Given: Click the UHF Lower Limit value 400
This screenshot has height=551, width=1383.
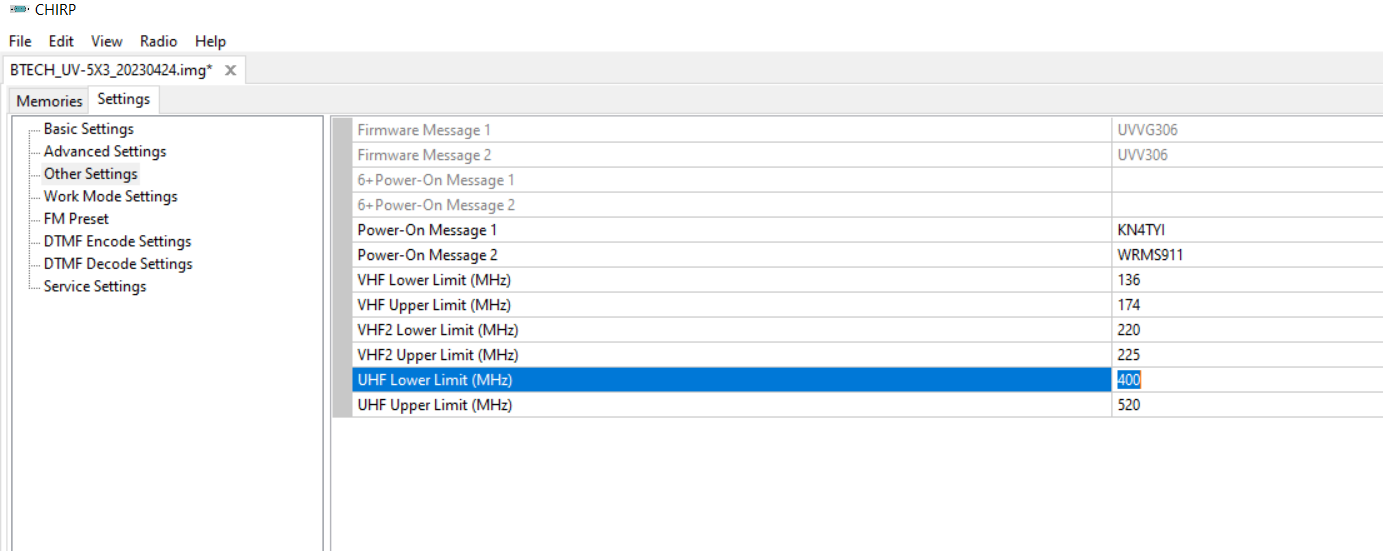Looking at the screenshot, I should pyautogui.click(x=1247, y=380).
